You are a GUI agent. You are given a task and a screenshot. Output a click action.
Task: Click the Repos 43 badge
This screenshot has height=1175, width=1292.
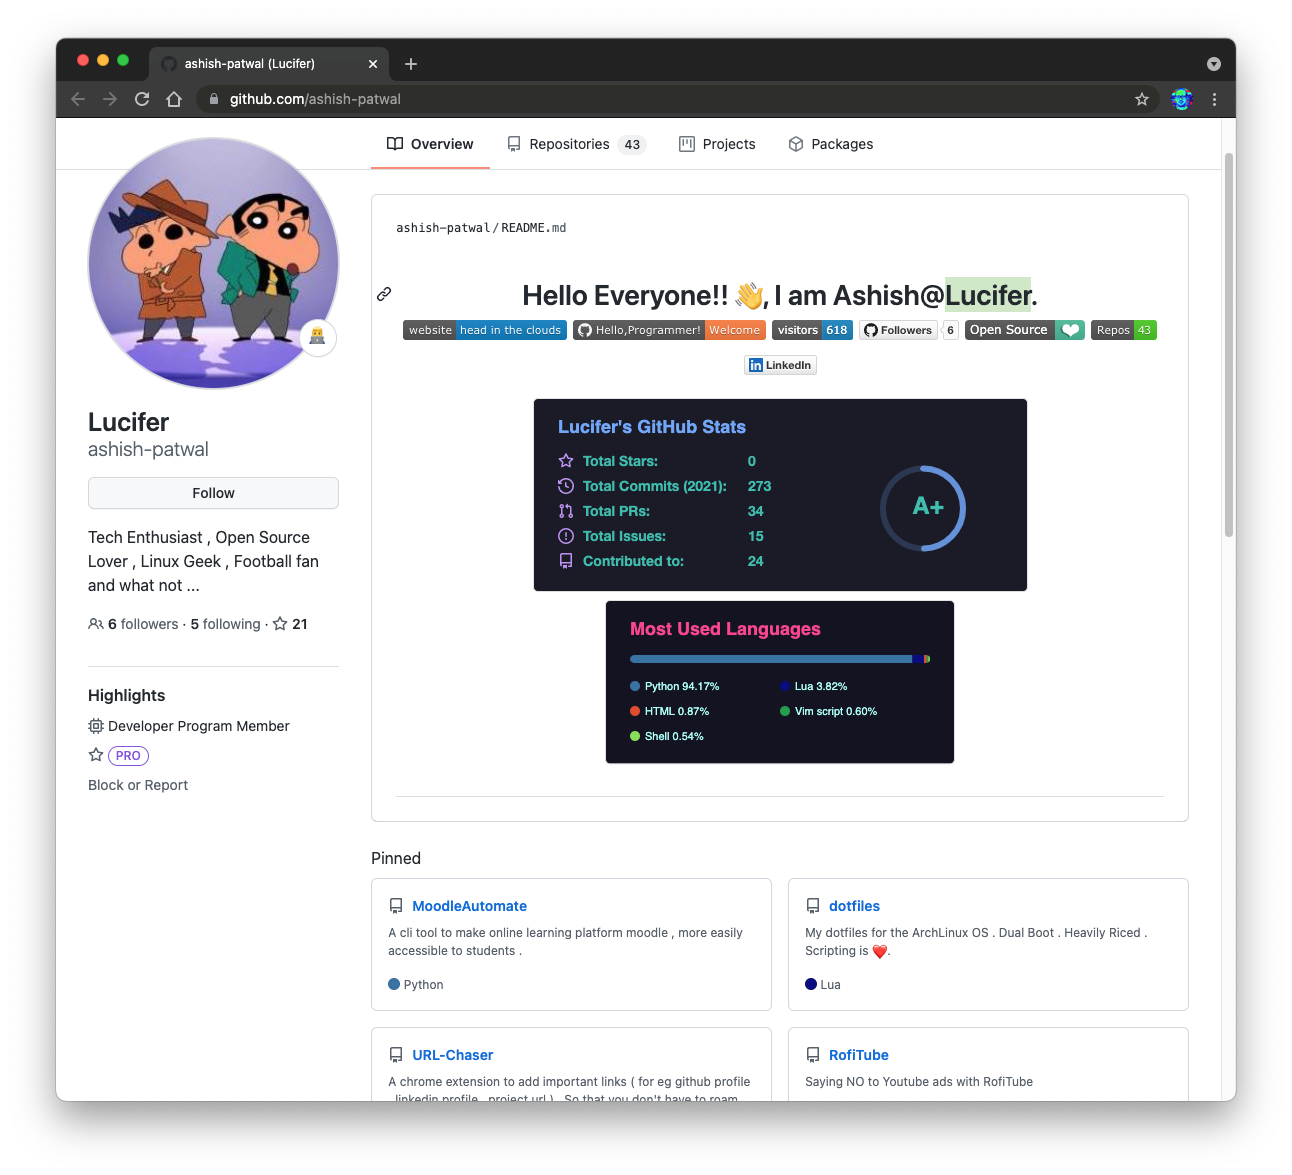point(1124,330)
